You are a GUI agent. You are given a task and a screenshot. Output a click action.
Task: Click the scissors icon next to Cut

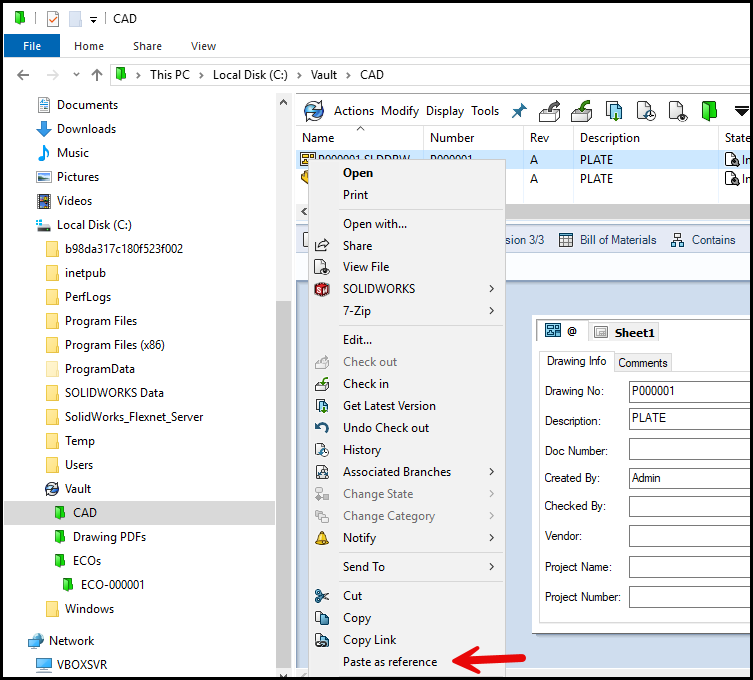[322, 596]
